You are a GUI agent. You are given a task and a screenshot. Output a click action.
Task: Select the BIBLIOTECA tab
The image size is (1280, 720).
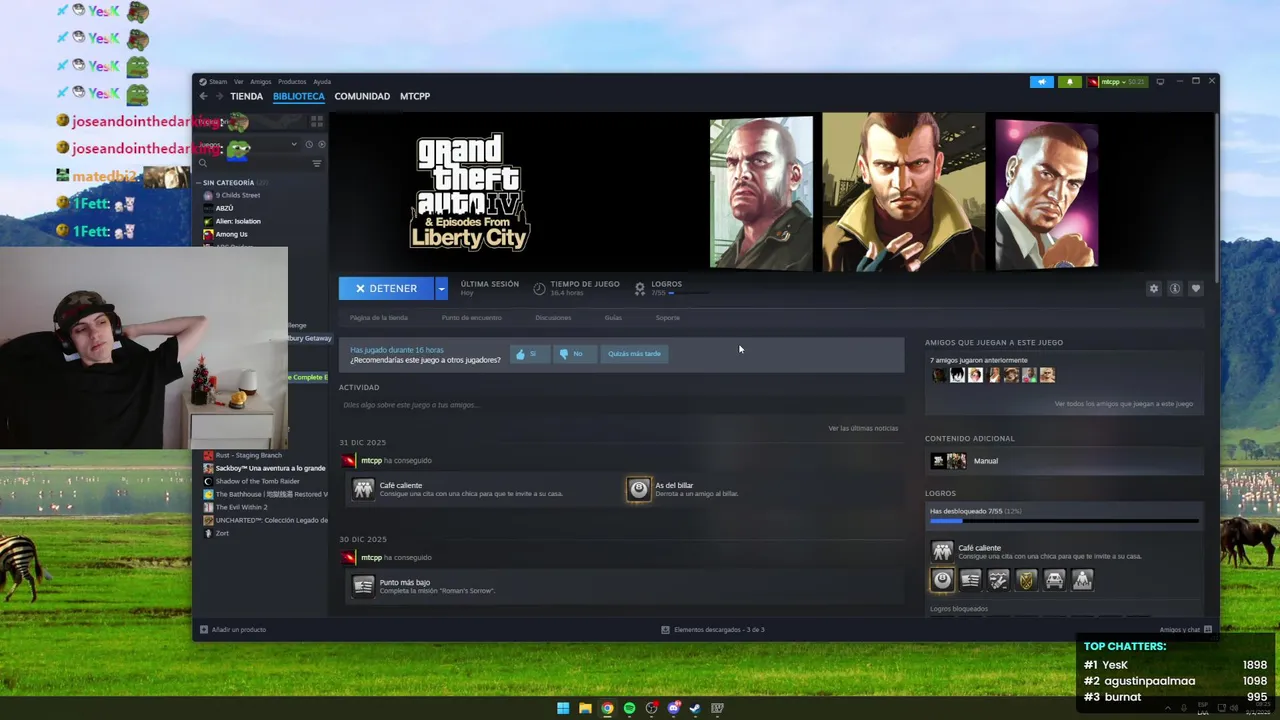[299, 96]
